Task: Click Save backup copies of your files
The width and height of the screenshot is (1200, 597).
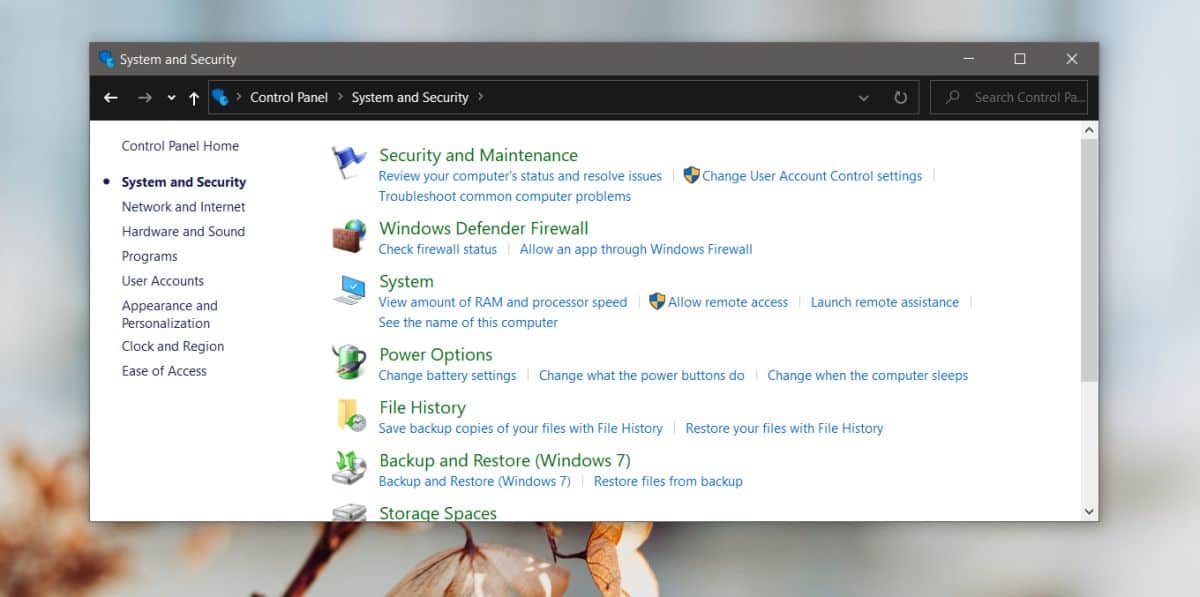Action: (520, 428)
